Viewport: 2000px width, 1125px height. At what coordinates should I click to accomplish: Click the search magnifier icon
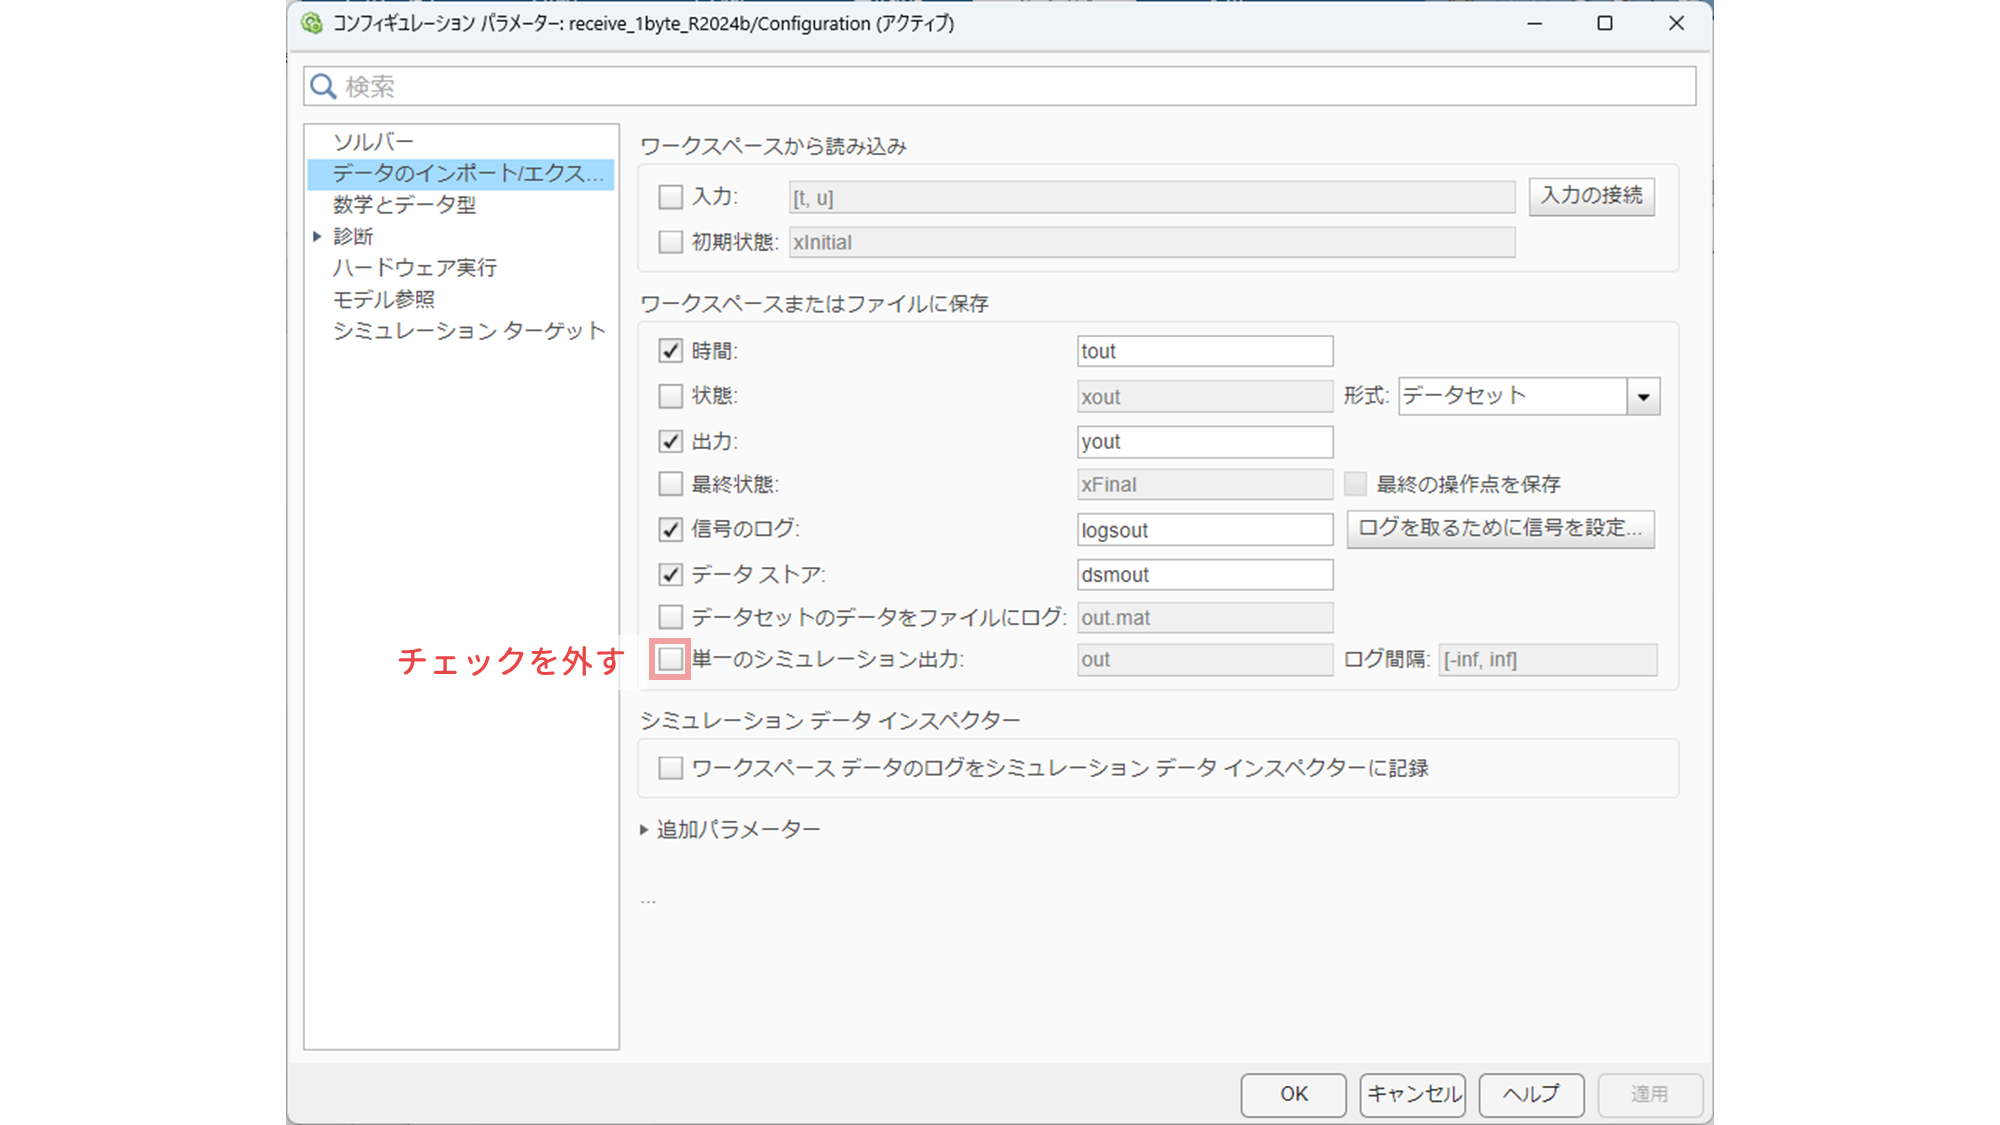pos(322,86)
